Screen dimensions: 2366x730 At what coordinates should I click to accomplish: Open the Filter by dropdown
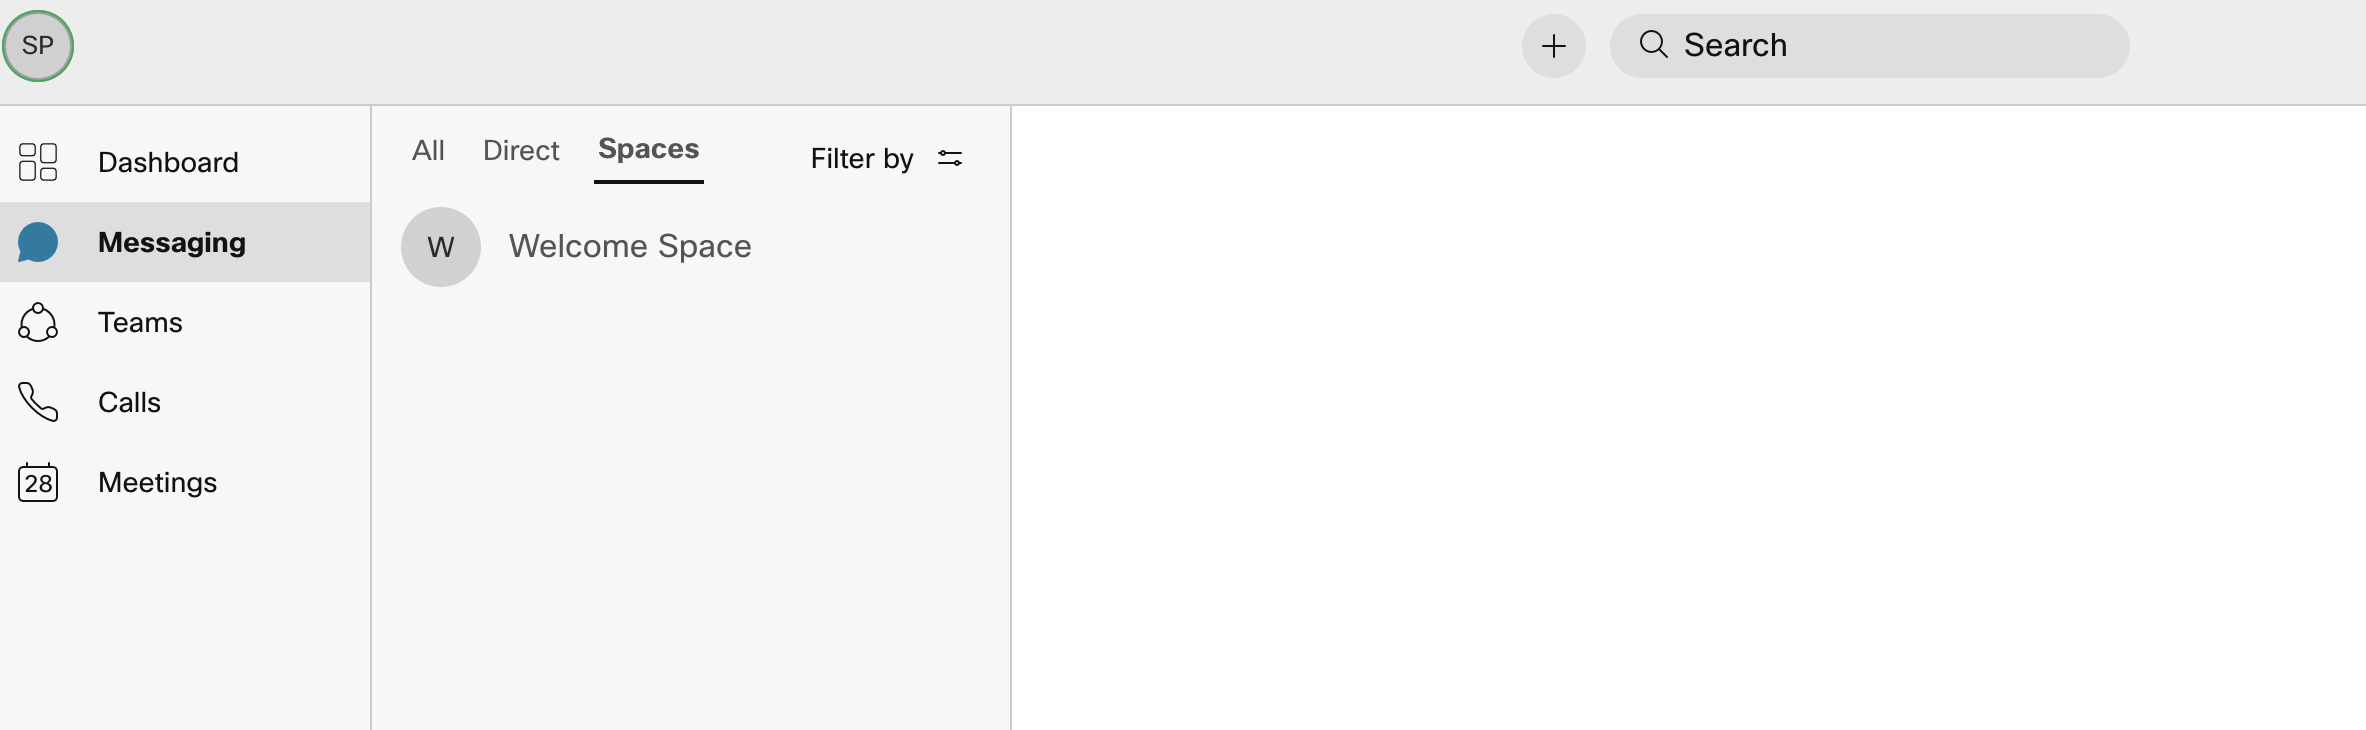(x=862, y=158)
